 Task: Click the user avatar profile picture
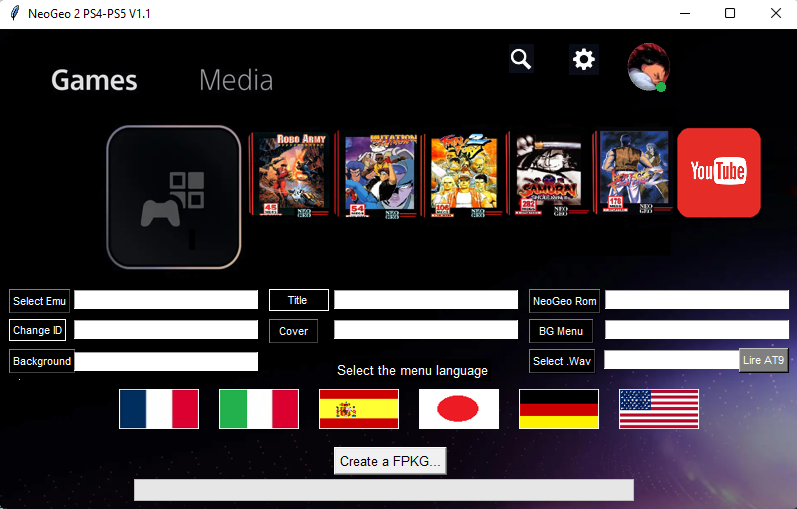click(648, 67)
